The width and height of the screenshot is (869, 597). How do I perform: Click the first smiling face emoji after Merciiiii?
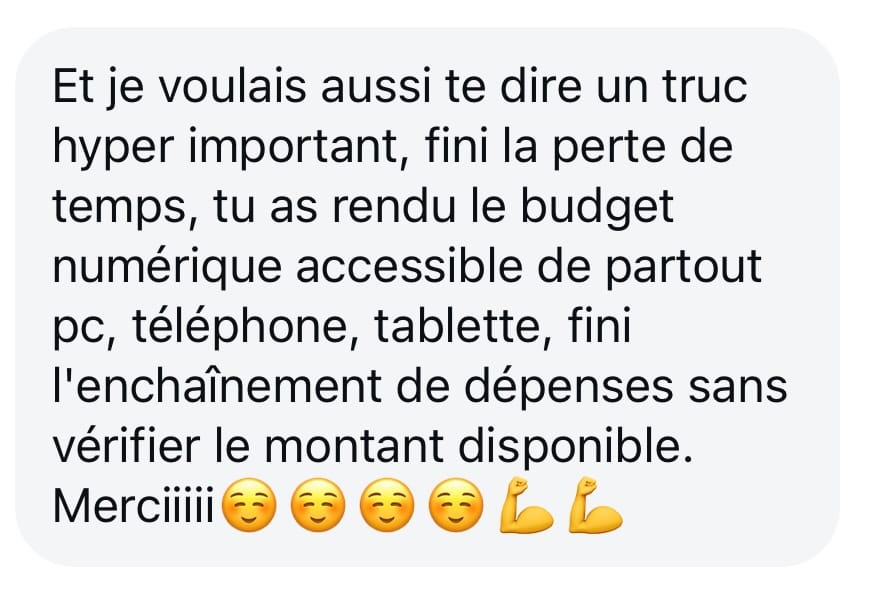pos(249,505)
